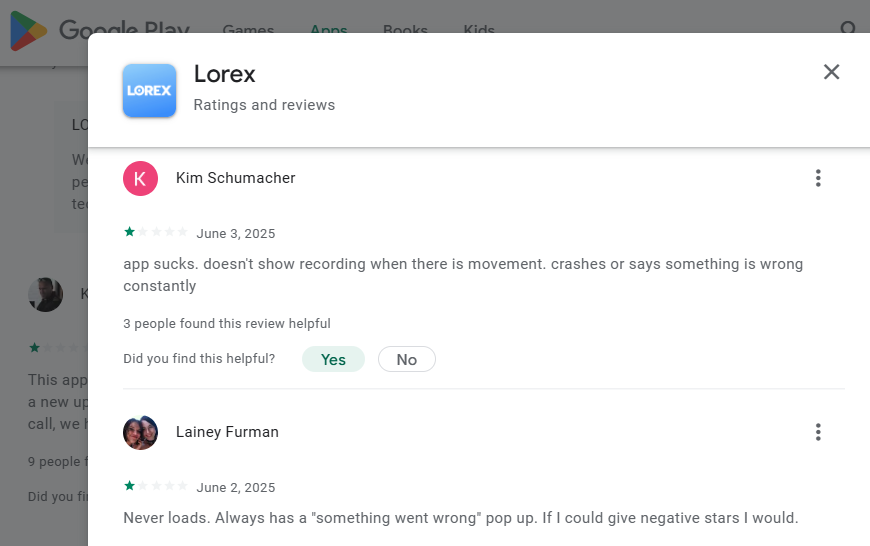Click the 'Ratings and reviews' subtitle
870x546 pixels.
[264, 105]
